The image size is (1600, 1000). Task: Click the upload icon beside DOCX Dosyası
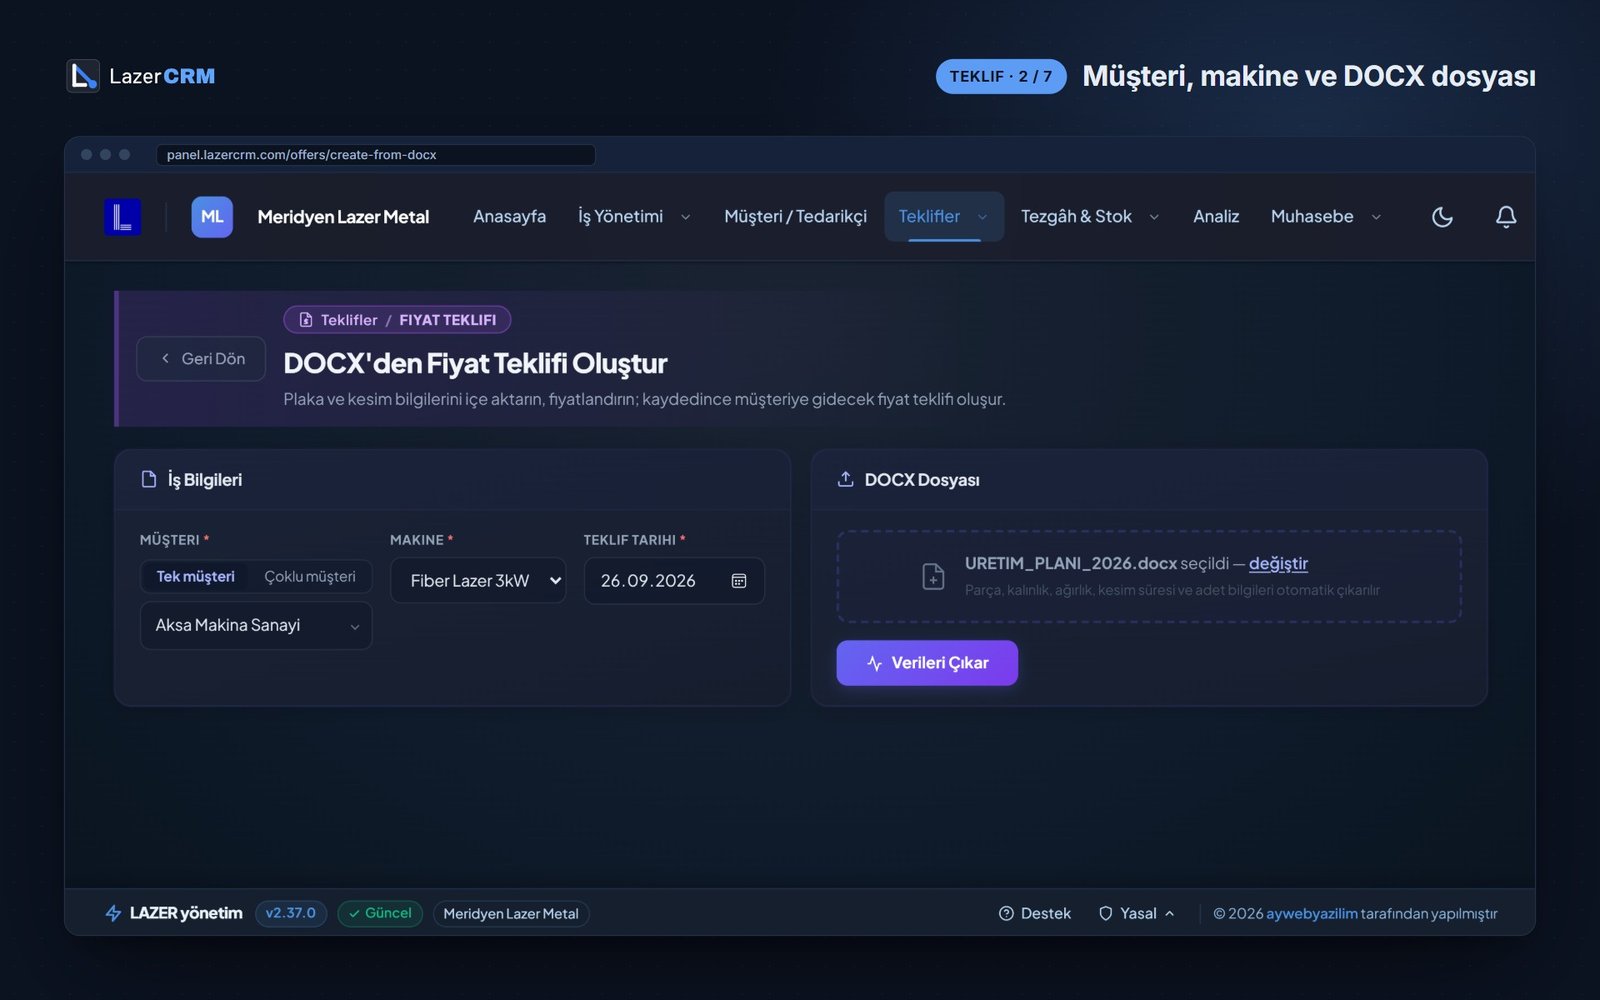pos(845,479)
